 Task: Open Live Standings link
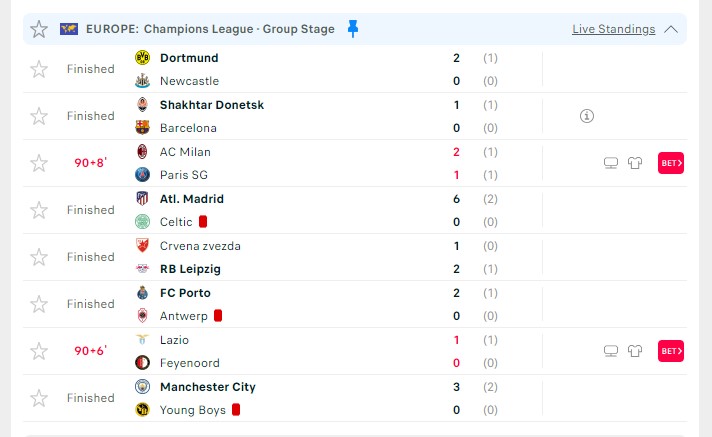click(x=613, y=29)
